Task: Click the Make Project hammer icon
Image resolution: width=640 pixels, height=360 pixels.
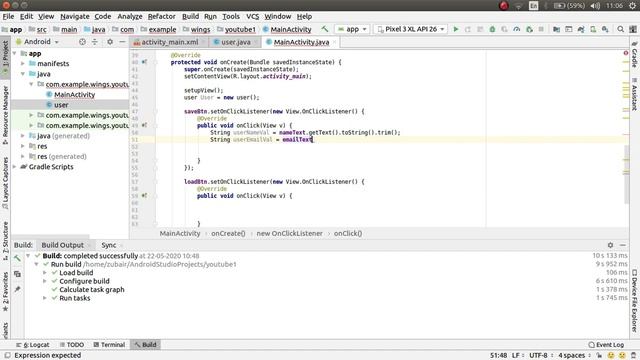Action: point(324,29)
